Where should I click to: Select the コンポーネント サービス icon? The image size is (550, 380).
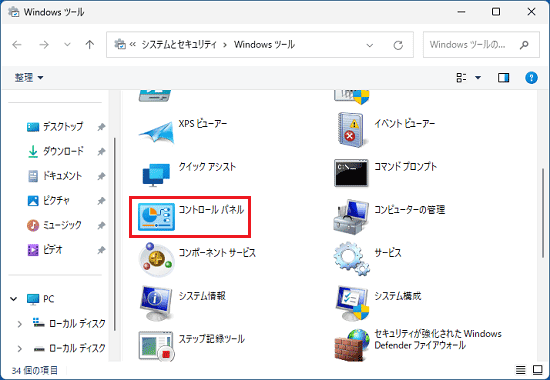(x=156, y=260)
